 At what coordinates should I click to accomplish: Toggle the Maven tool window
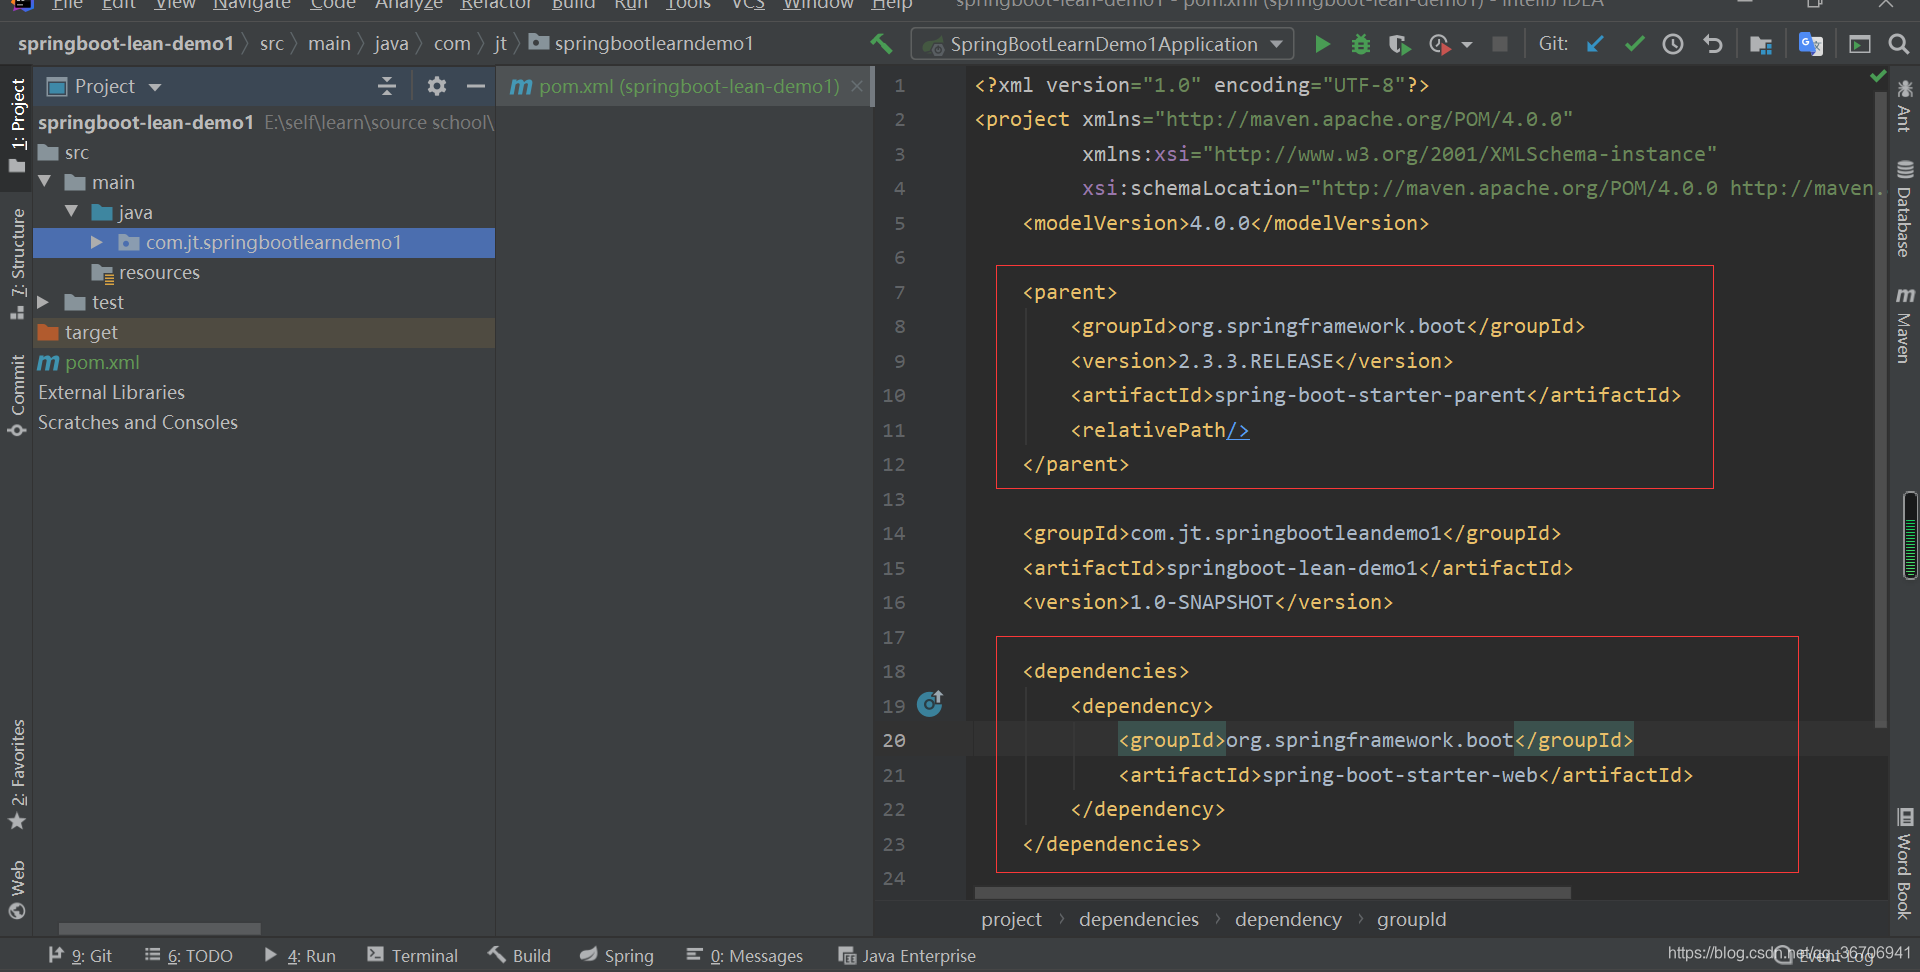pos(1904,325)
